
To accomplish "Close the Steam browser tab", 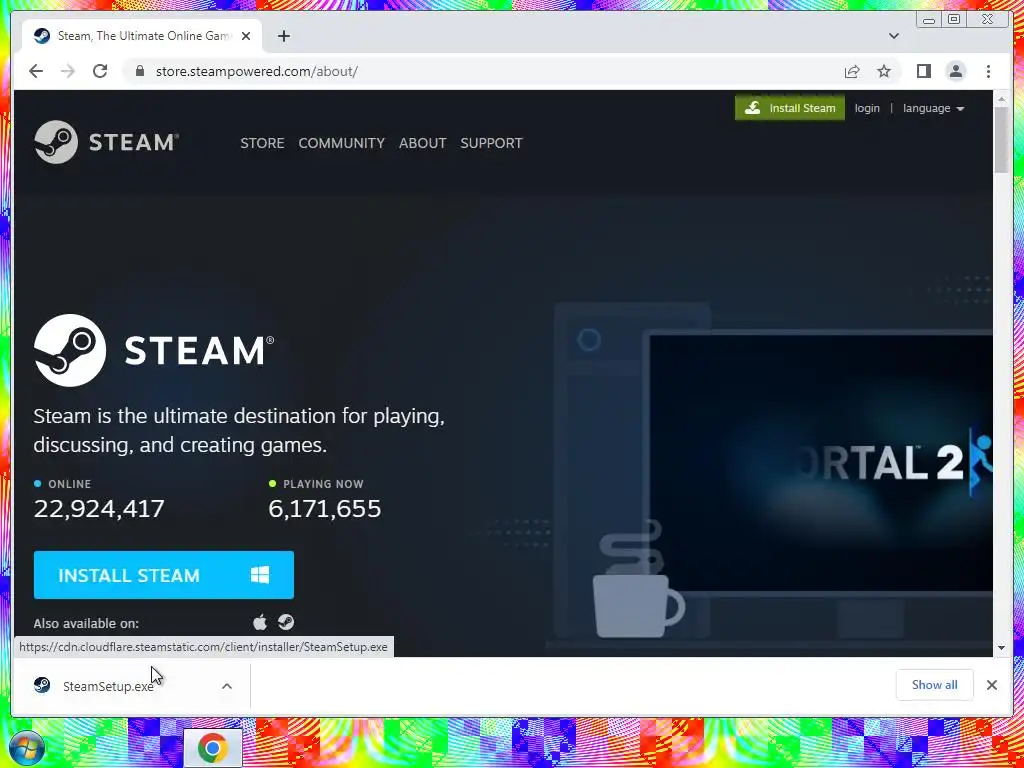I will coord(246,36).
